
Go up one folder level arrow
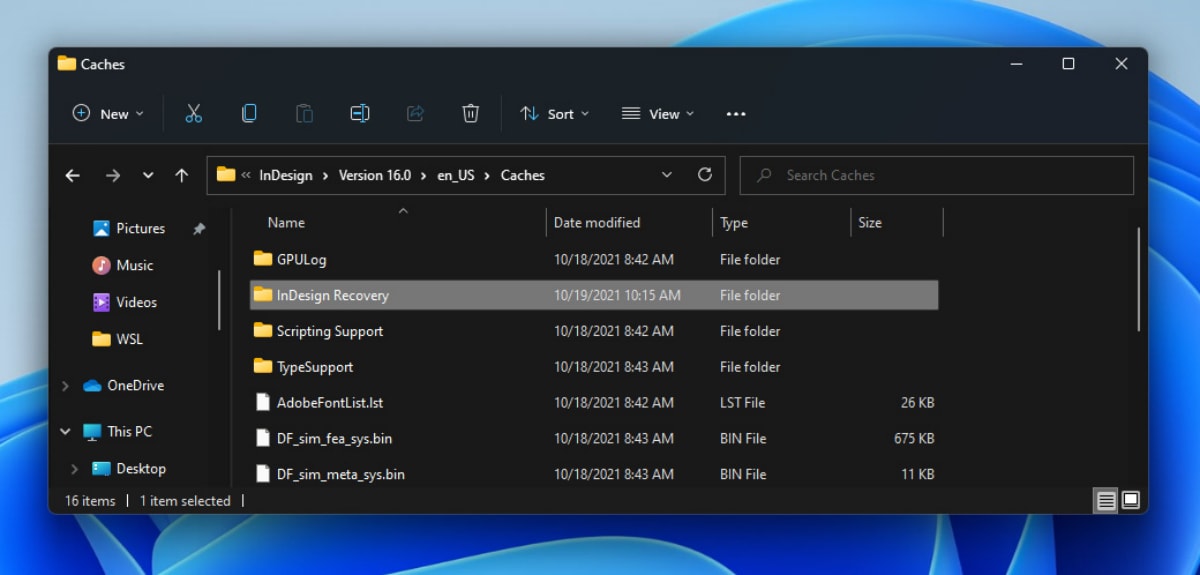pyautogui.click(x=181, y=175)
